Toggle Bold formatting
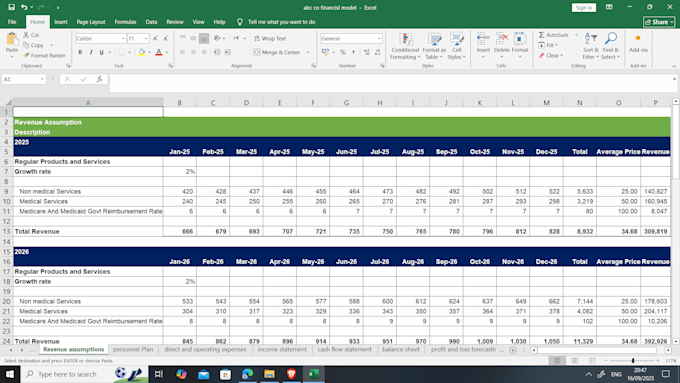 [x=80, y=52]
